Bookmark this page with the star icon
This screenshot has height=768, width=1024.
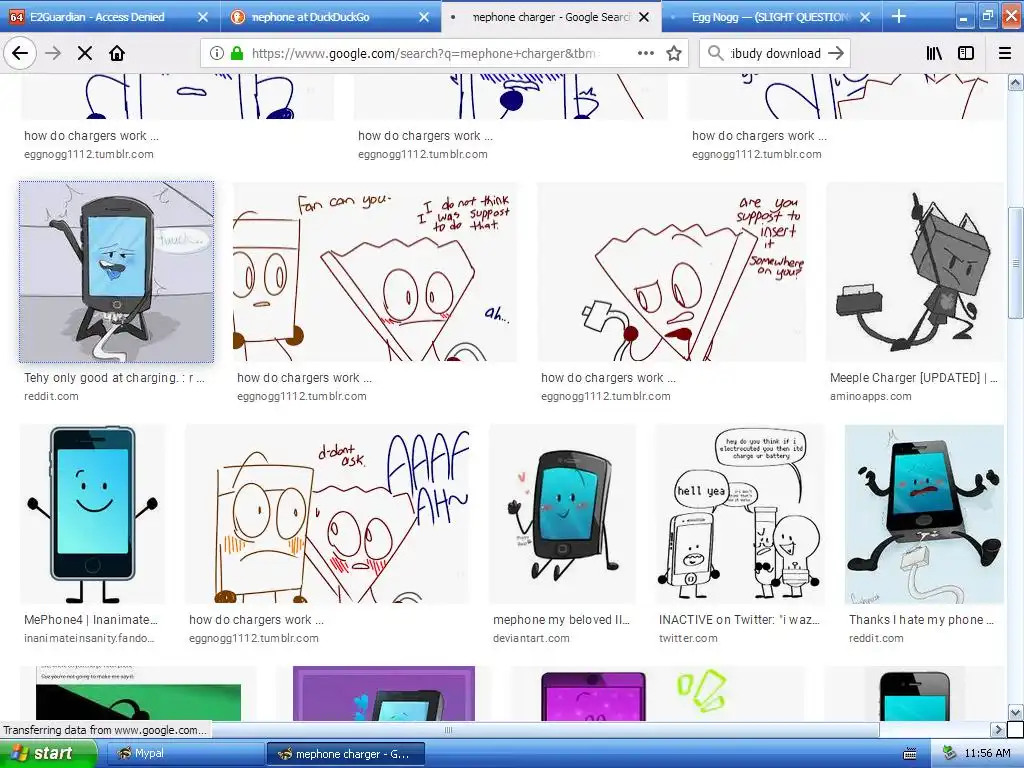click(674, 53)
